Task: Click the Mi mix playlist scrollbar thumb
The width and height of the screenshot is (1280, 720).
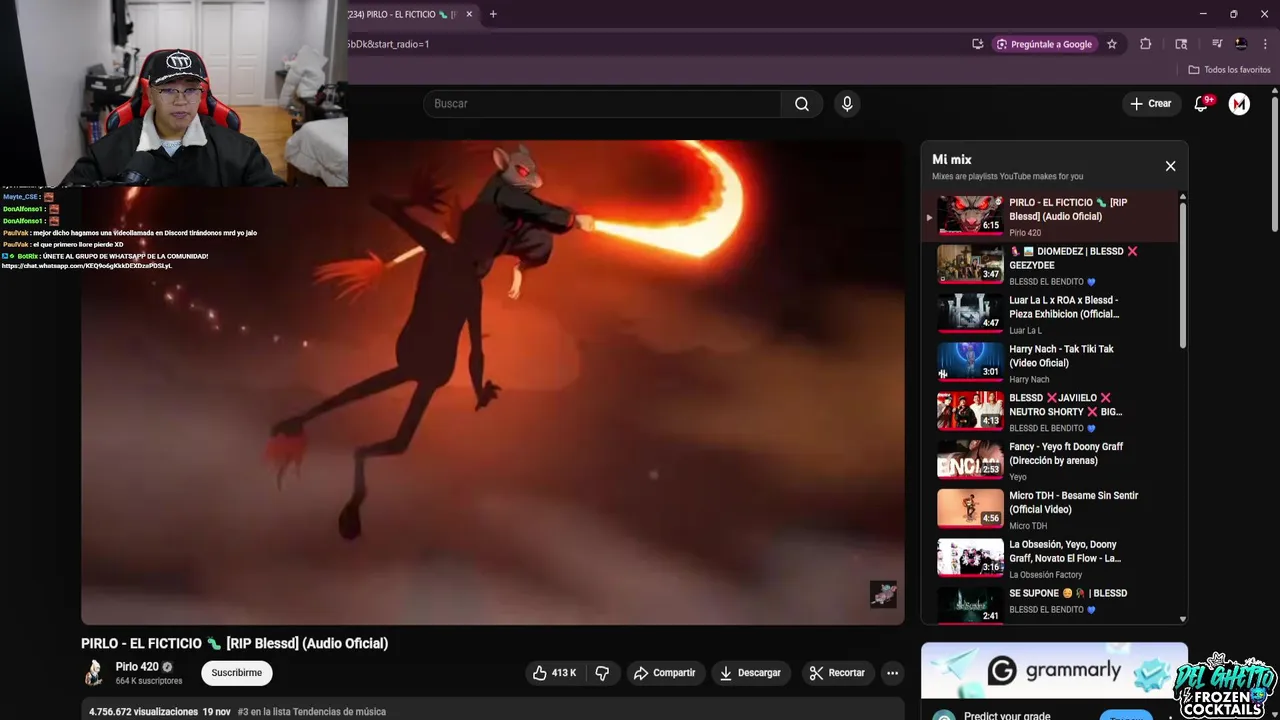Action: coord(1183,275)
